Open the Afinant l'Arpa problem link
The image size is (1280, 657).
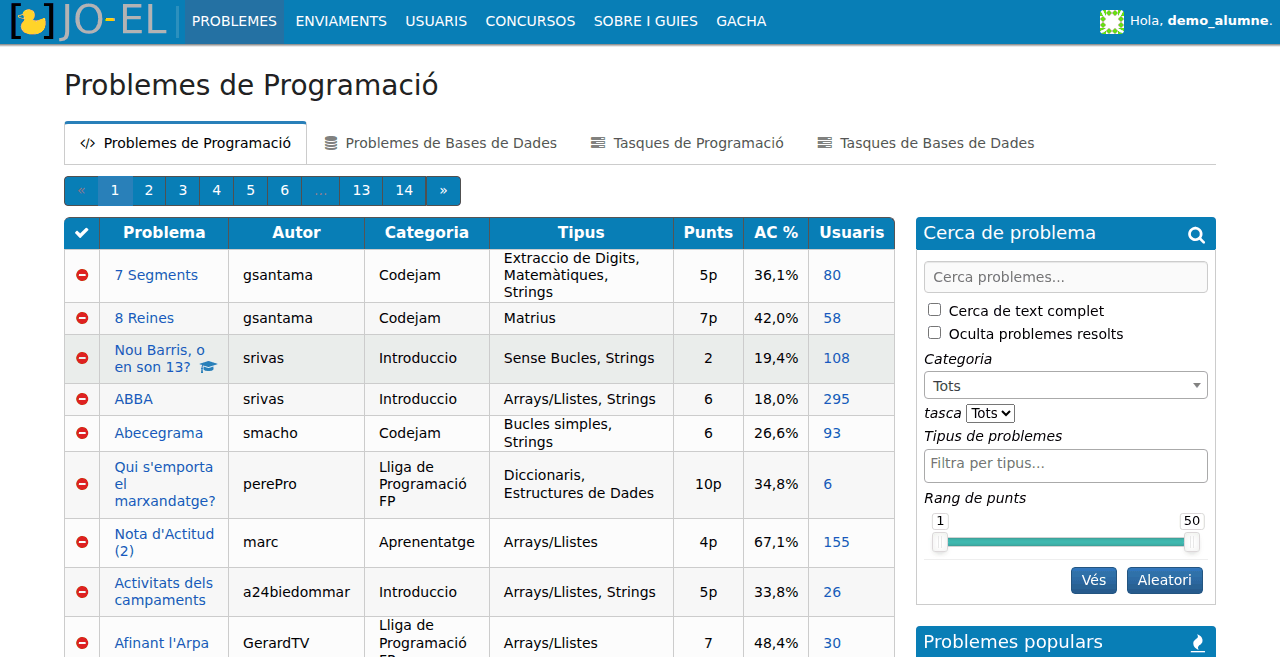pyautogui.click(x=162, y=643)
